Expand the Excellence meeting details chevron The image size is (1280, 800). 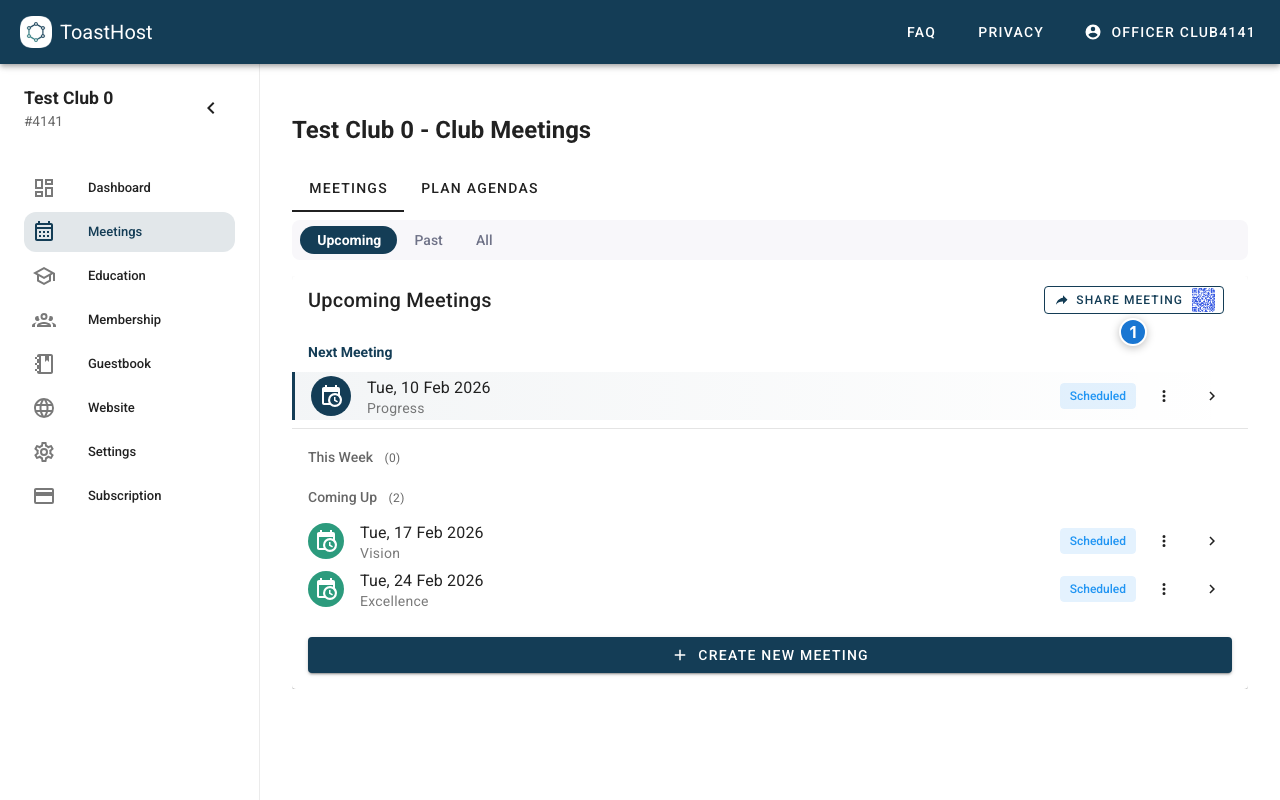pyautogui.click(x=1211, y=589)
